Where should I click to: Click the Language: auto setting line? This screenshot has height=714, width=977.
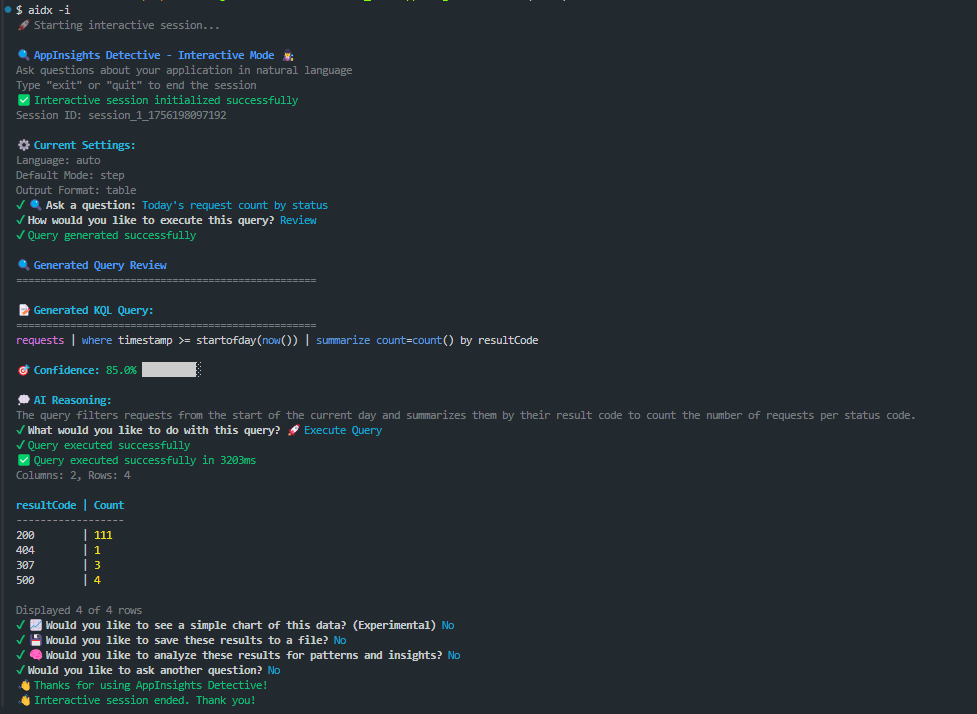point(58,160)
